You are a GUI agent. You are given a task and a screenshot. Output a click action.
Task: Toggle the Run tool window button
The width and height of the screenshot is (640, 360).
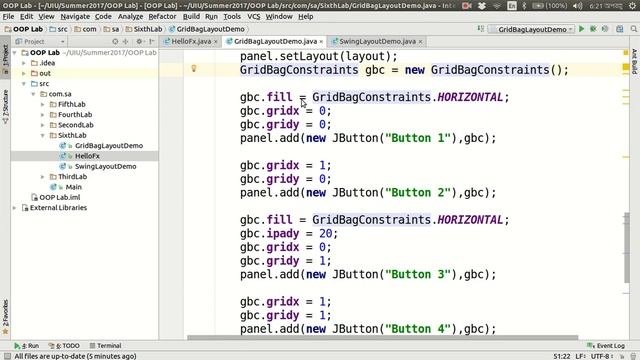pyautogui.click(x=27, y=346)
